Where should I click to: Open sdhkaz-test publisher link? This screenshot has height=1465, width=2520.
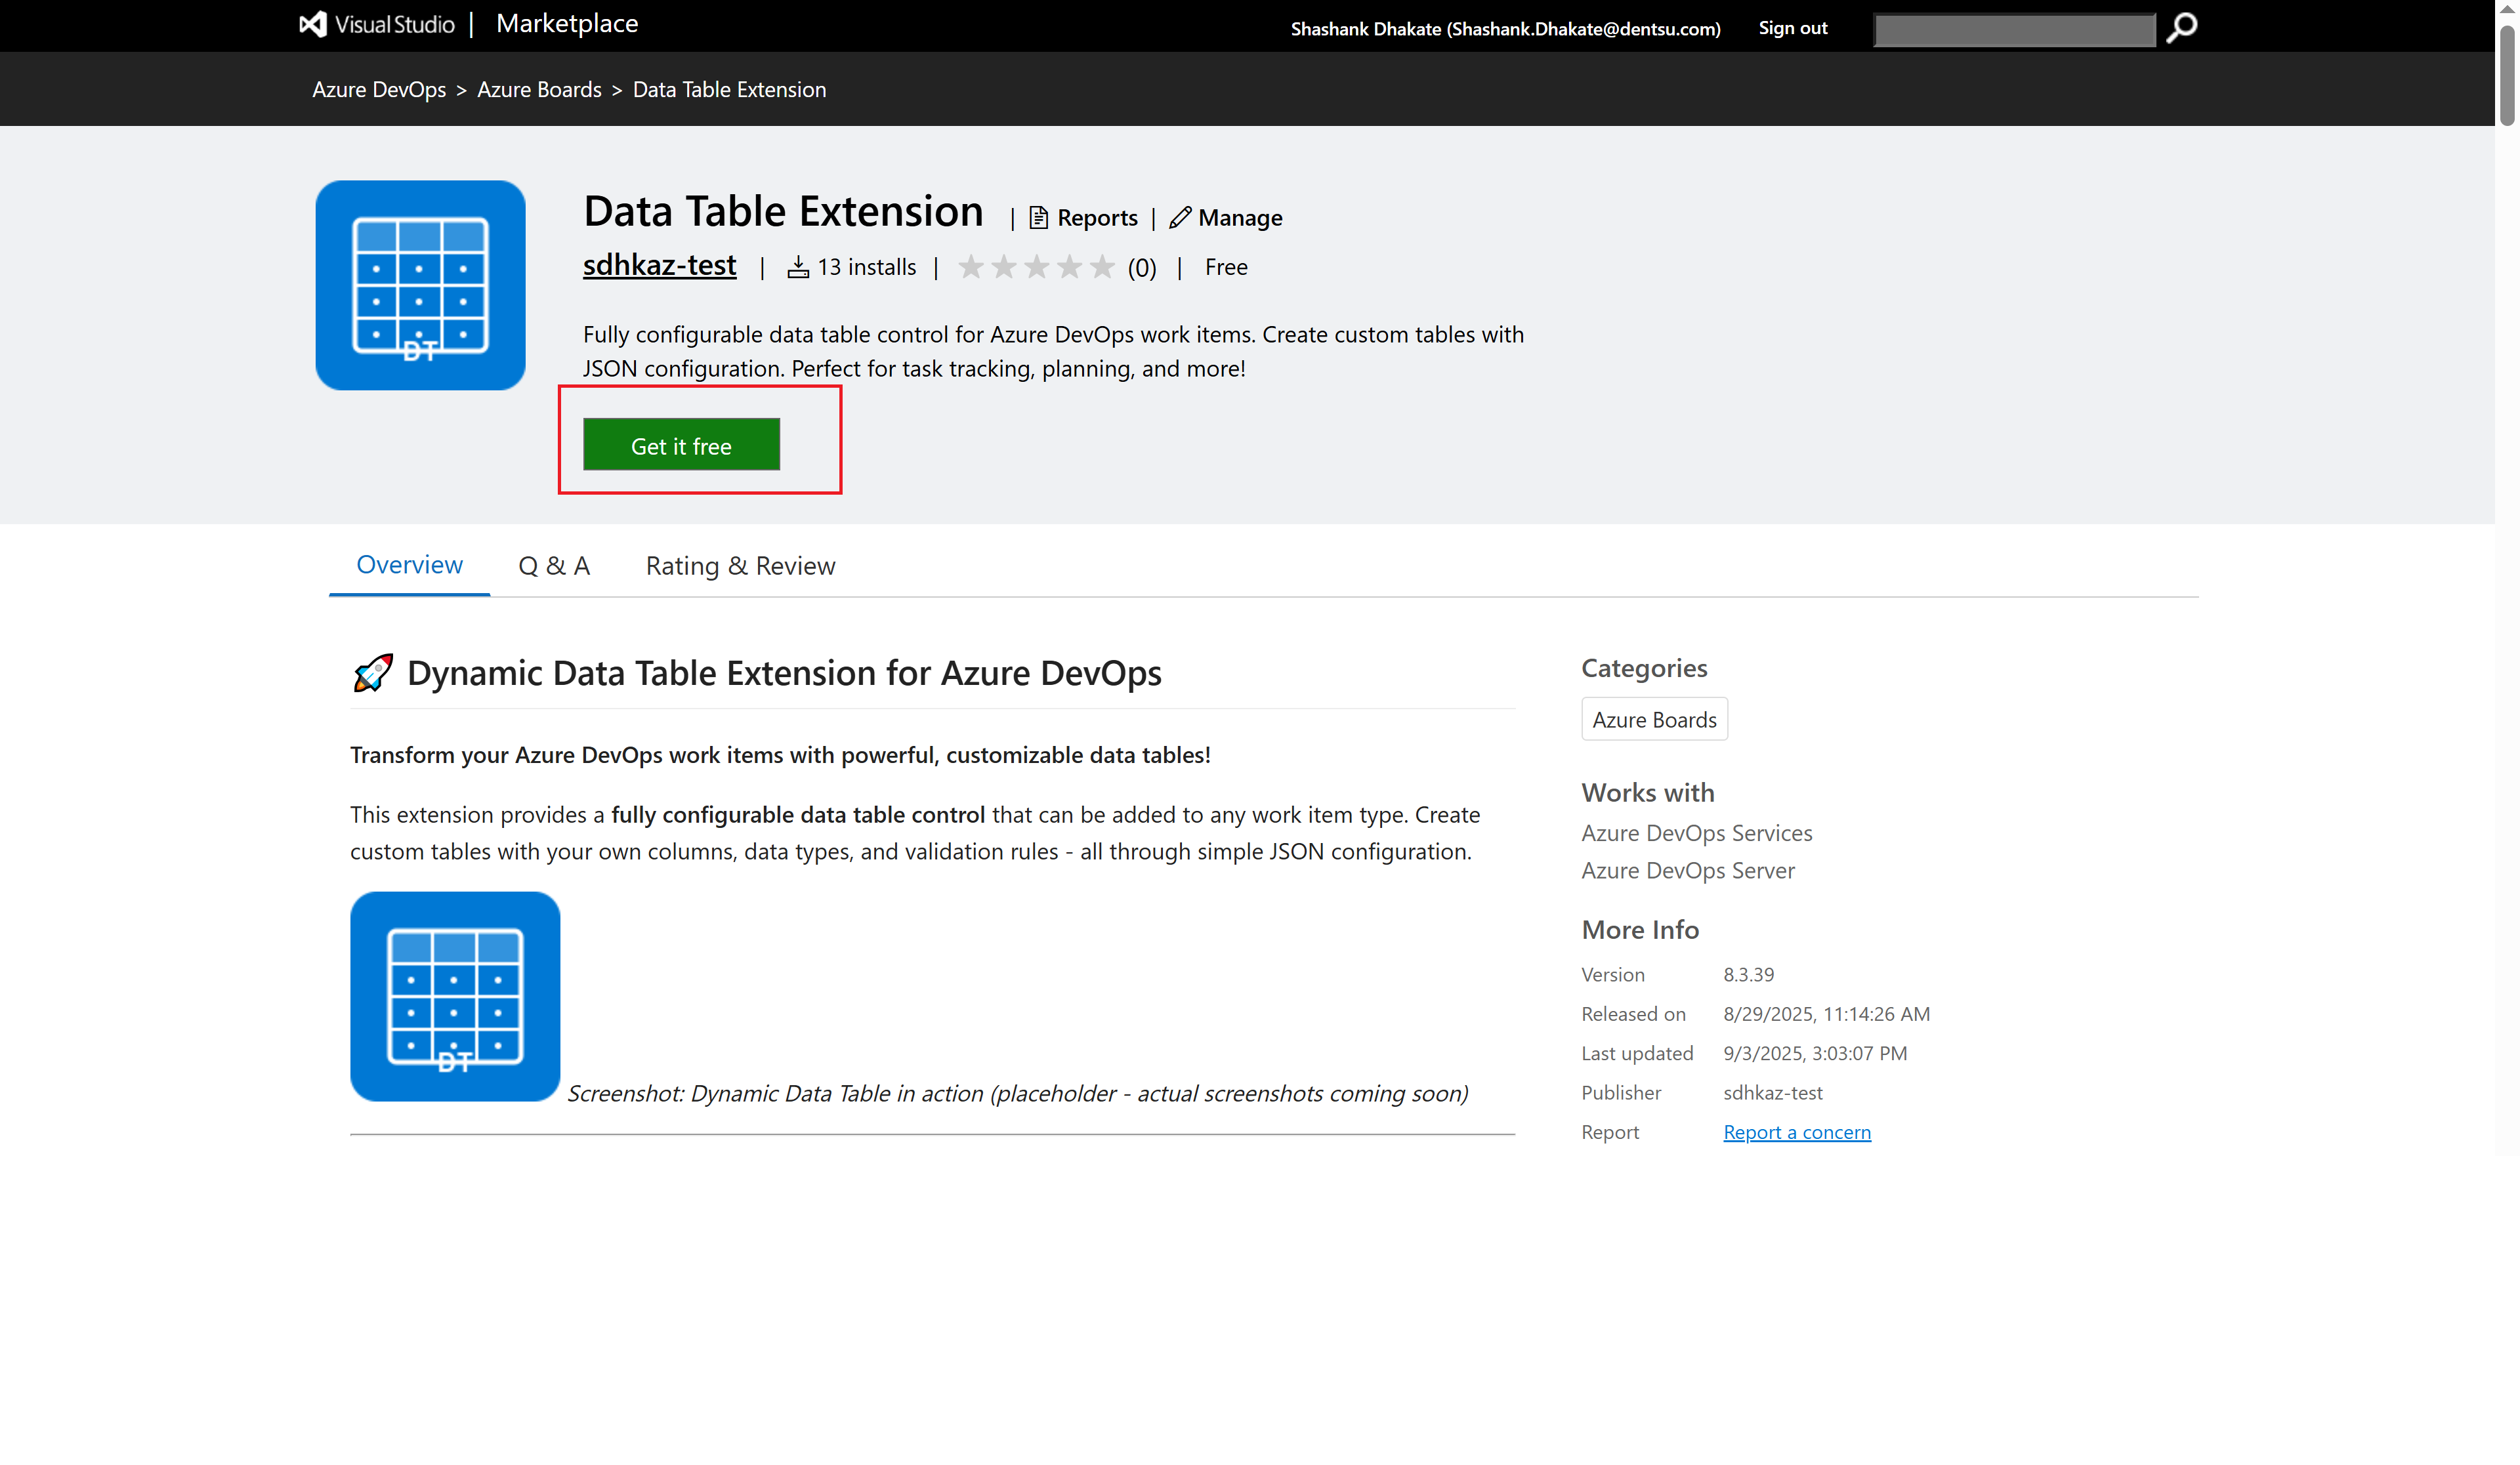(659, 265)
